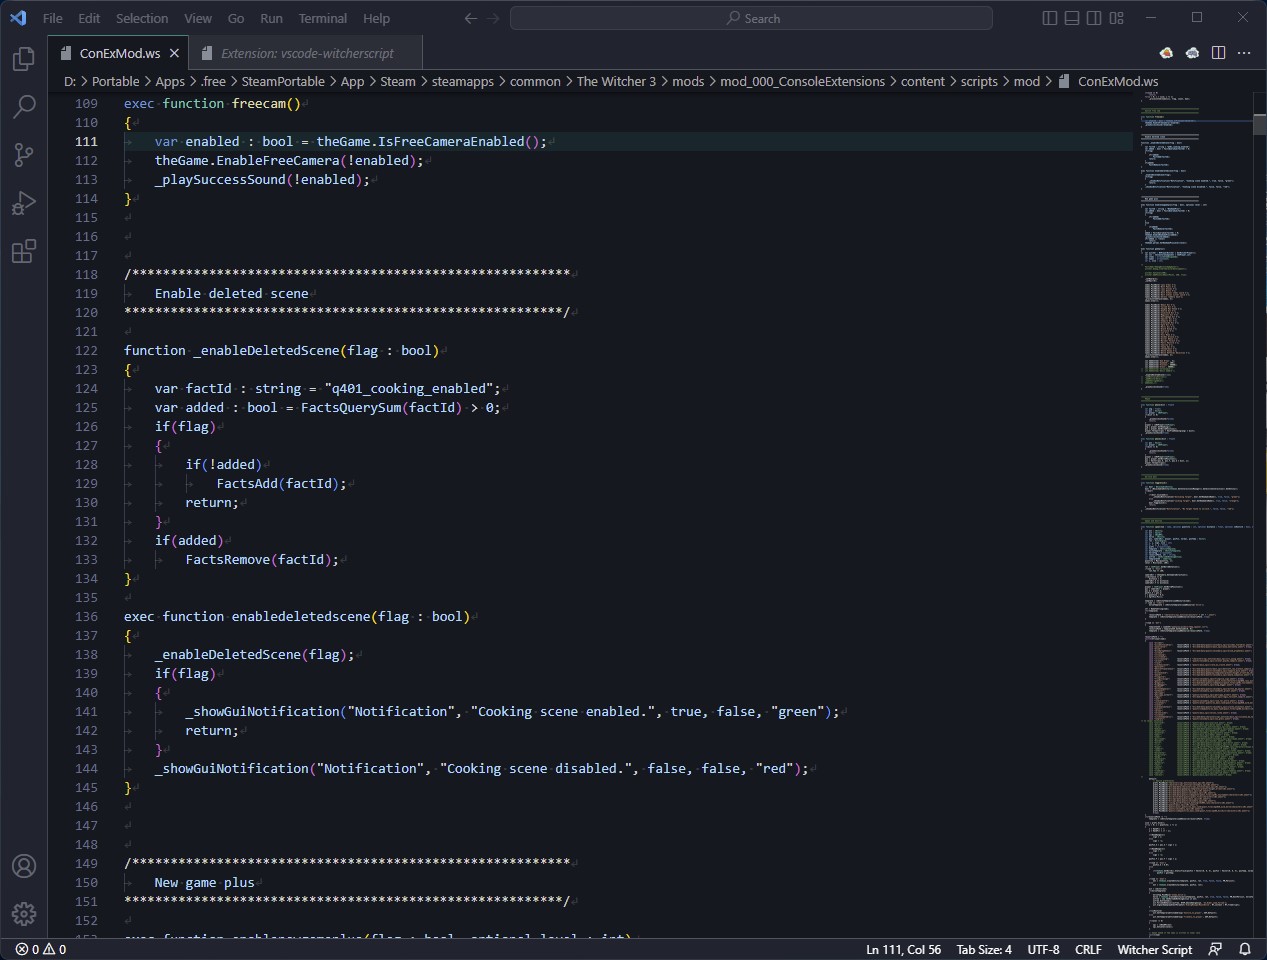Open the More Actions ellipsis menu

coord(1244,53)
